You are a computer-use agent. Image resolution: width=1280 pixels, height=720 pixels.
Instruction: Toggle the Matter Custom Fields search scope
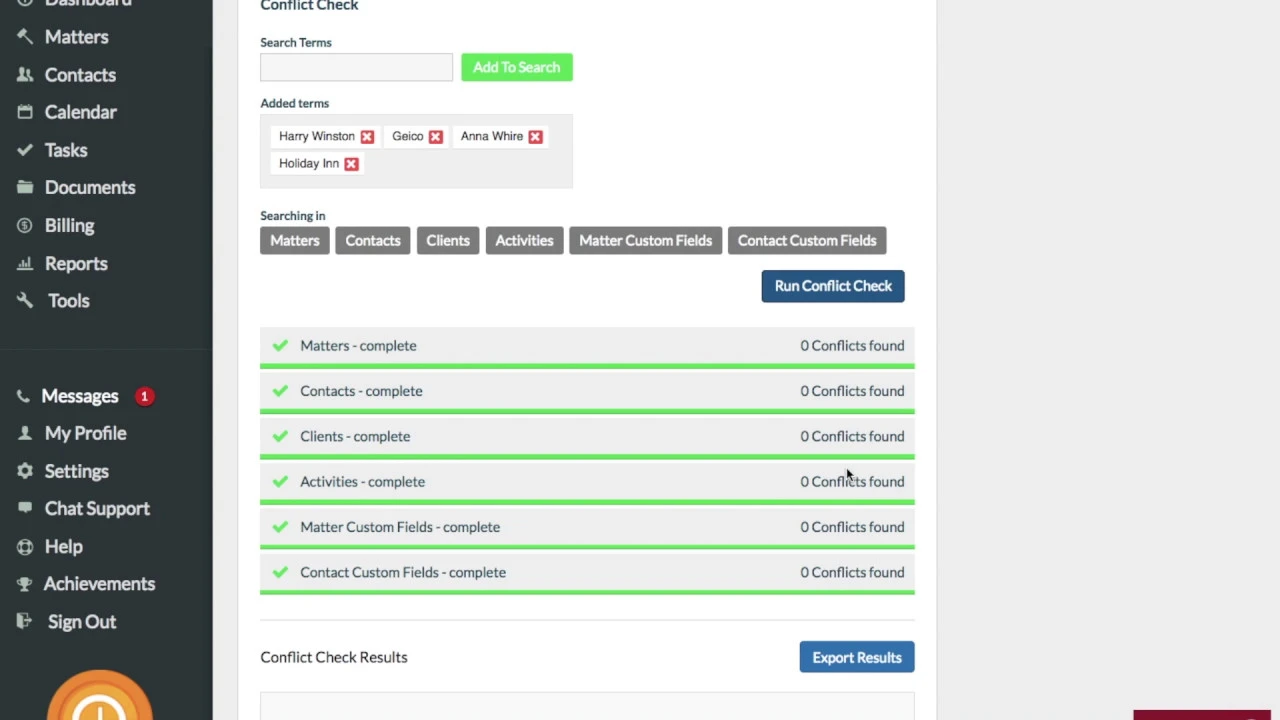(646, 240)
